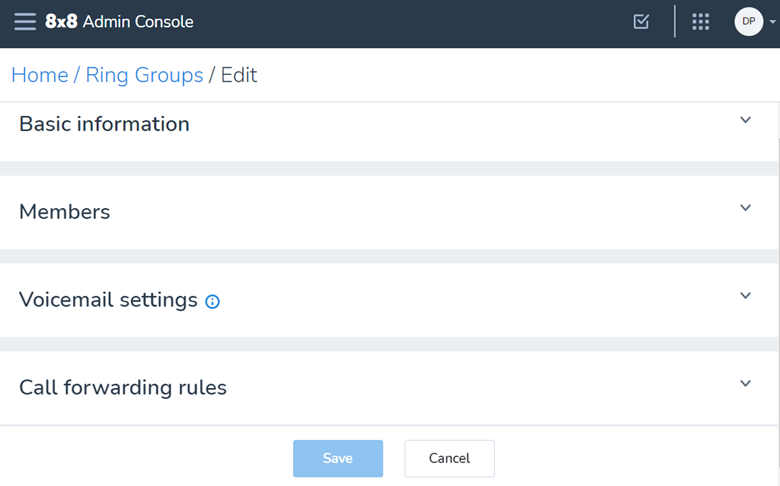Open the checklist tasks icon
This screenshot has height=486, width=780.
click(x=642, y=21)
